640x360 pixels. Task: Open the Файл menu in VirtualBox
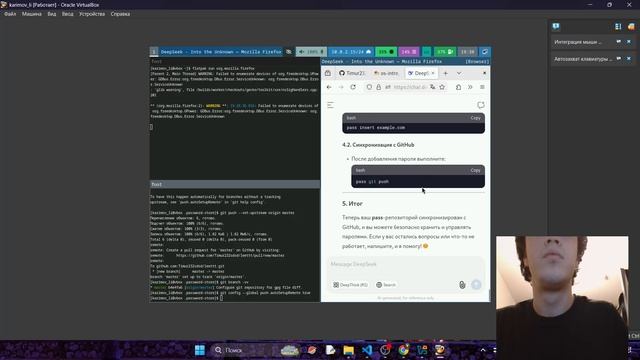pos(10,14)
